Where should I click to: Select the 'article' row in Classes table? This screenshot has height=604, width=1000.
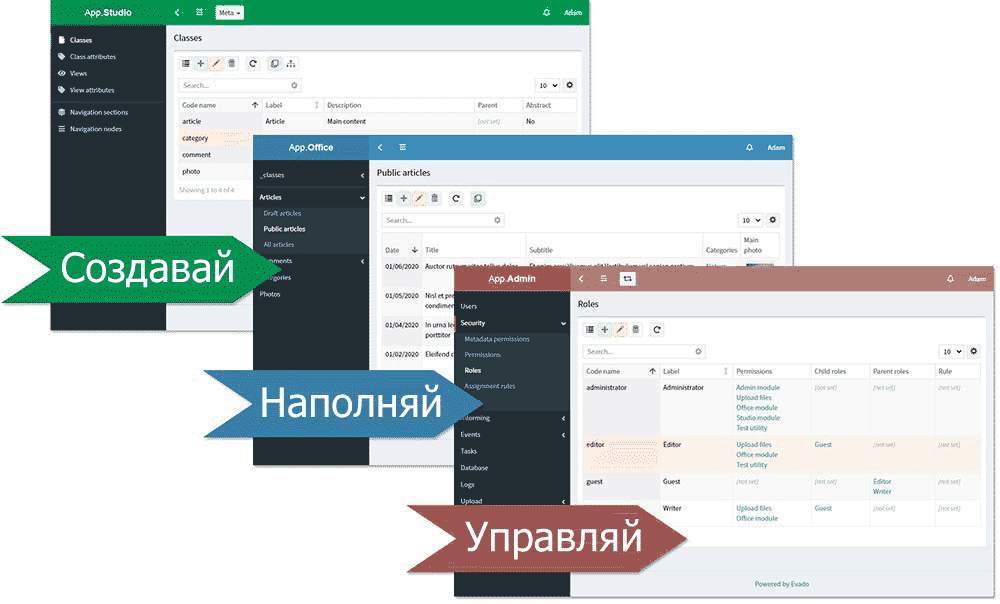point(378,121)
